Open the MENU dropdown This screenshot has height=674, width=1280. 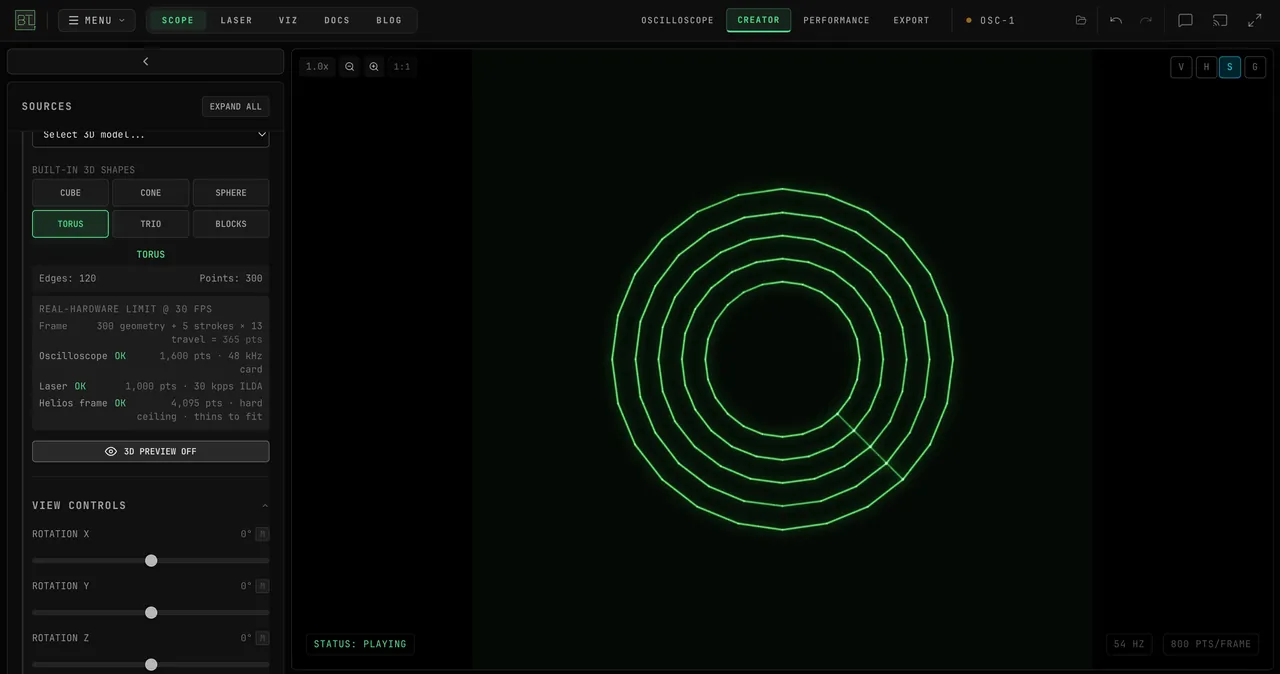pyautogui.click(x=96, y=20)
